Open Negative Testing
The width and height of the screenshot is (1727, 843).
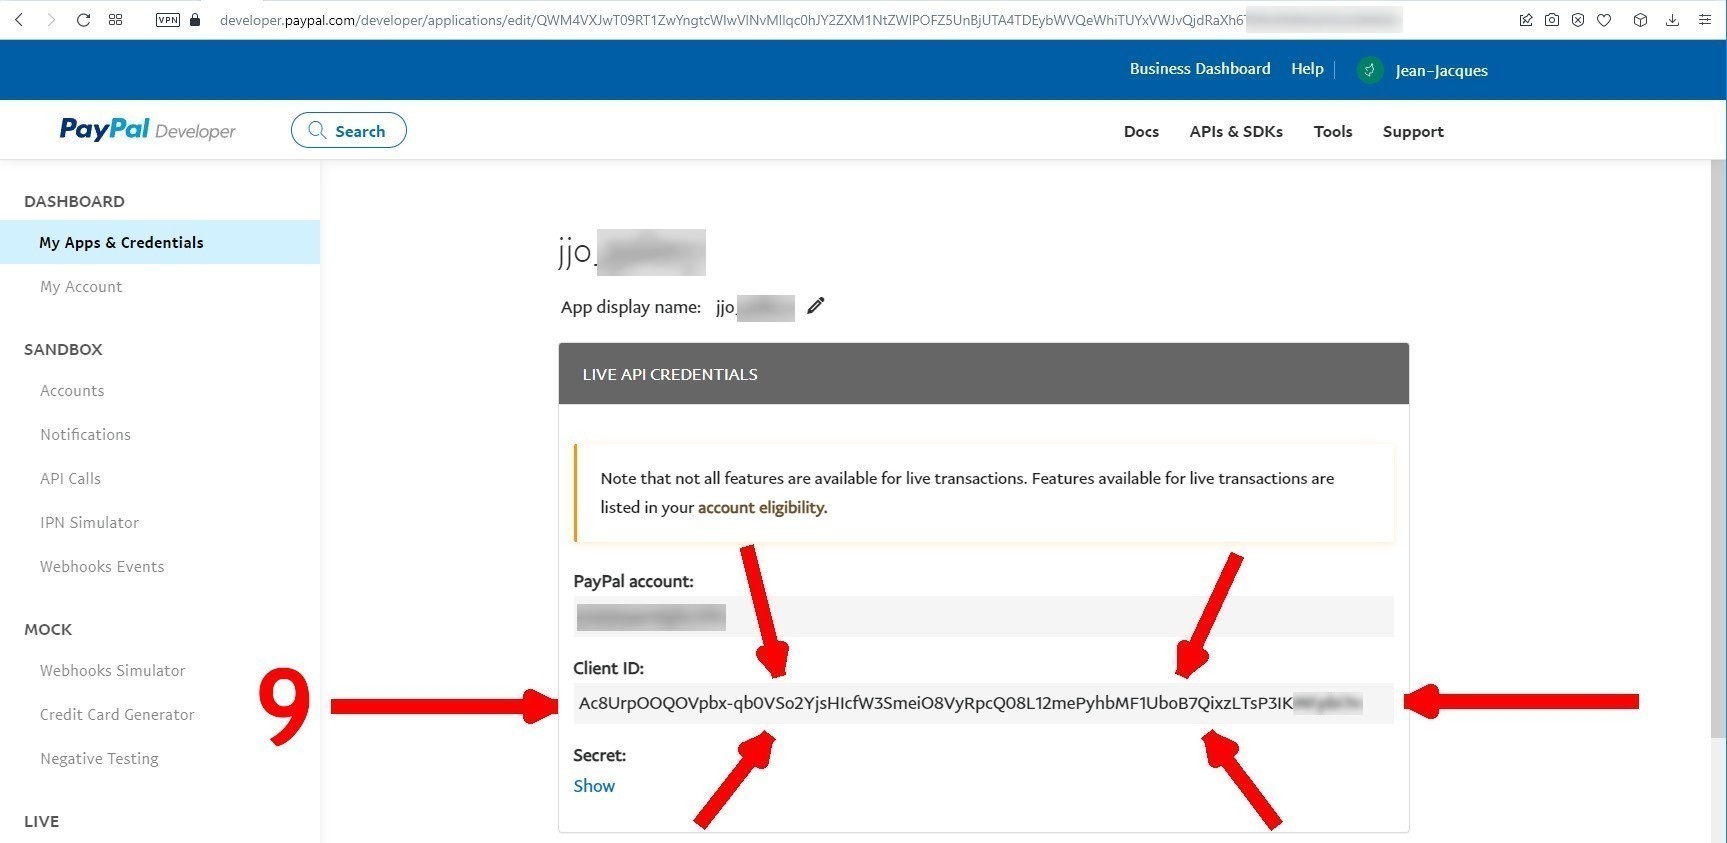coord(99,758)
